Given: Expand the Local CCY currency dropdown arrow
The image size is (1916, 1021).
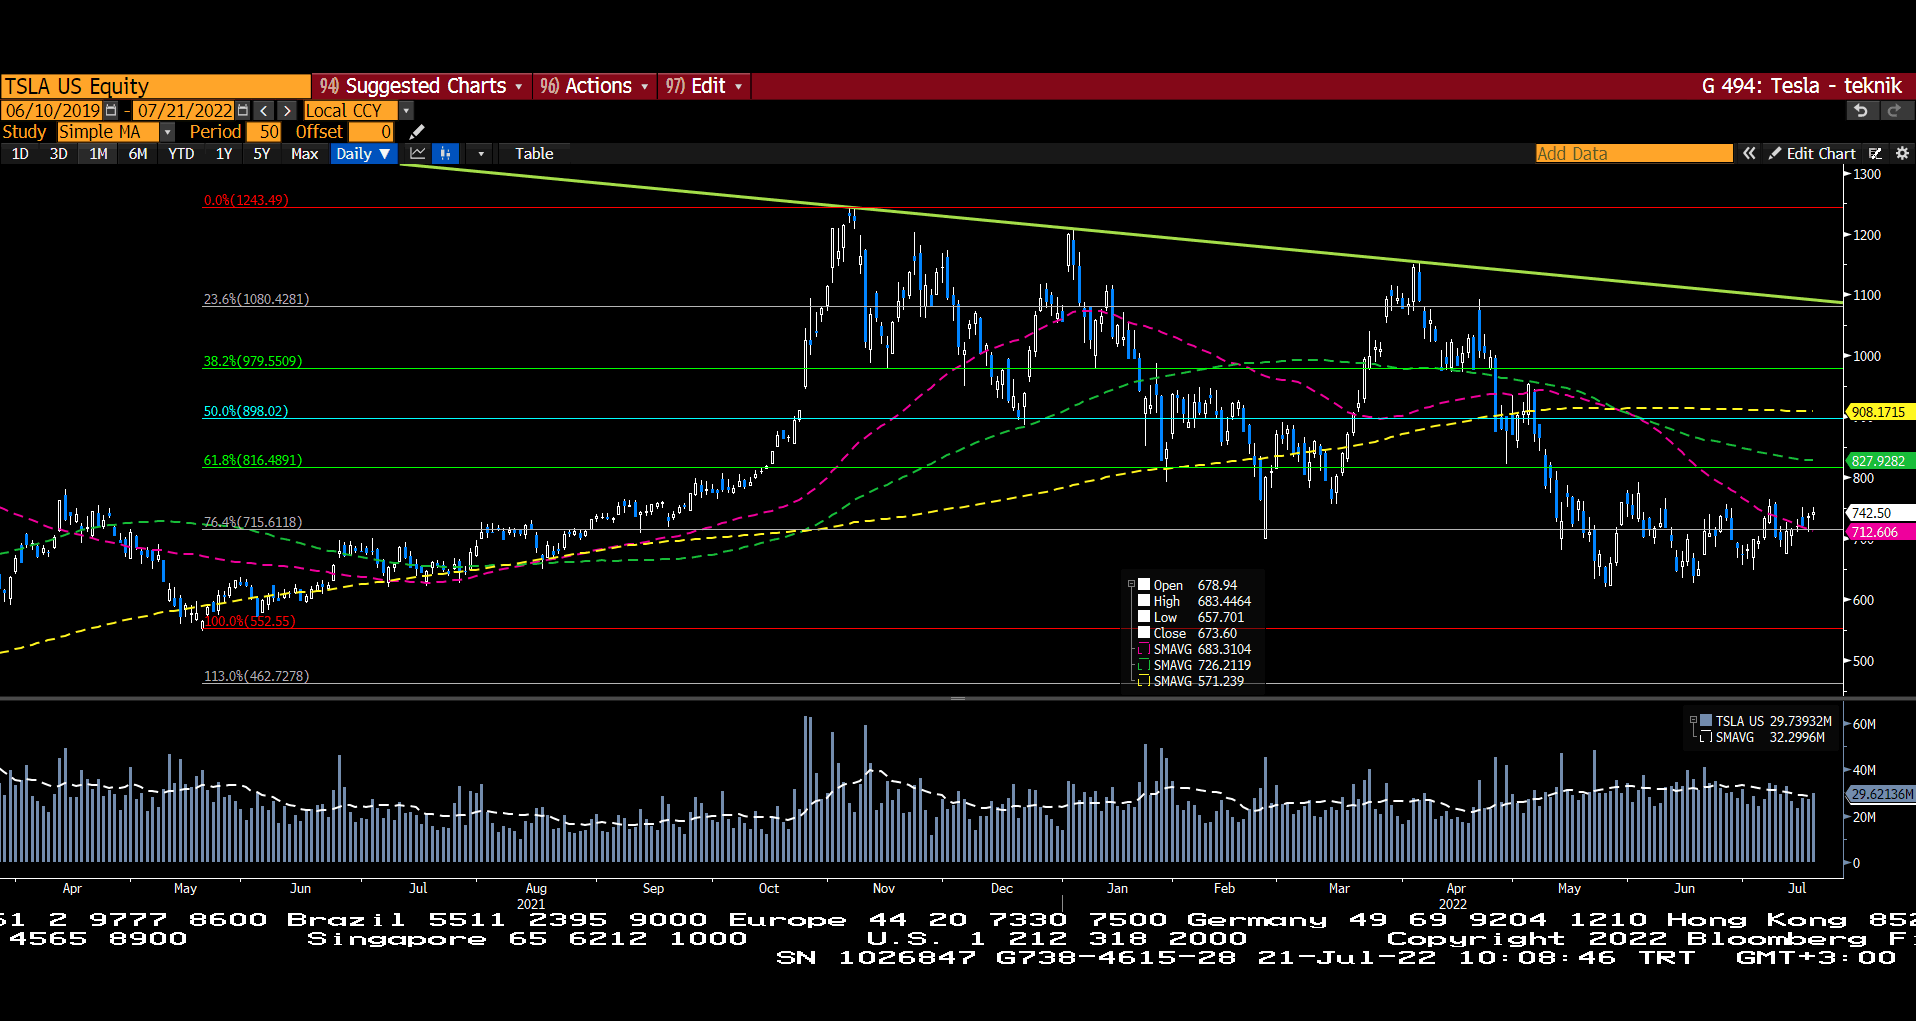Looking at the screenshot, I should tap(406, 110).
